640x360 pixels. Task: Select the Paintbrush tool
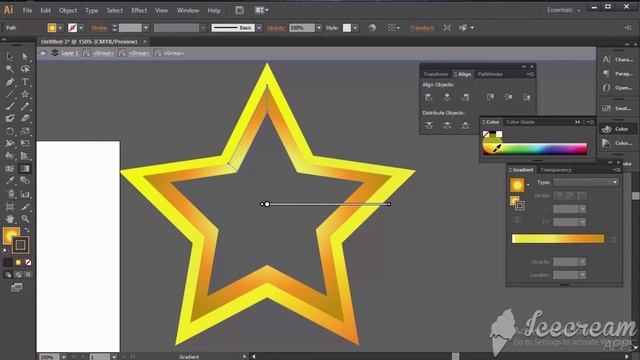point(10,107)
